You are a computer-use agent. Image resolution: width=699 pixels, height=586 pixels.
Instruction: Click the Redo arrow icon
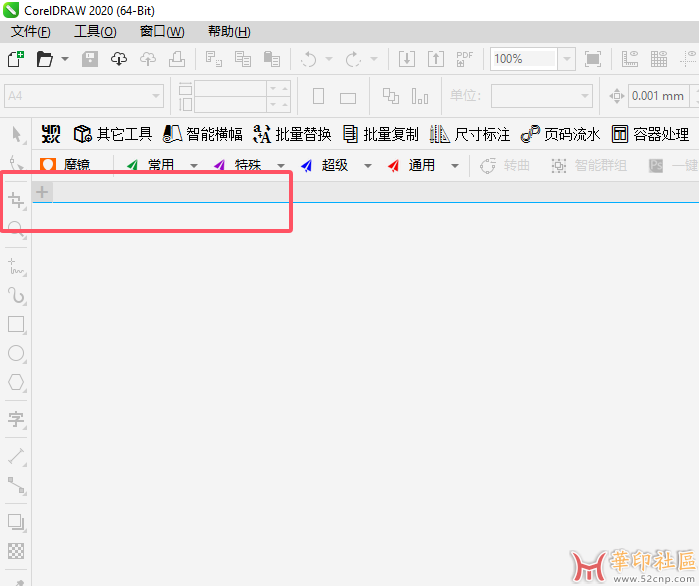pyautogui.click(x=353, y=59)
